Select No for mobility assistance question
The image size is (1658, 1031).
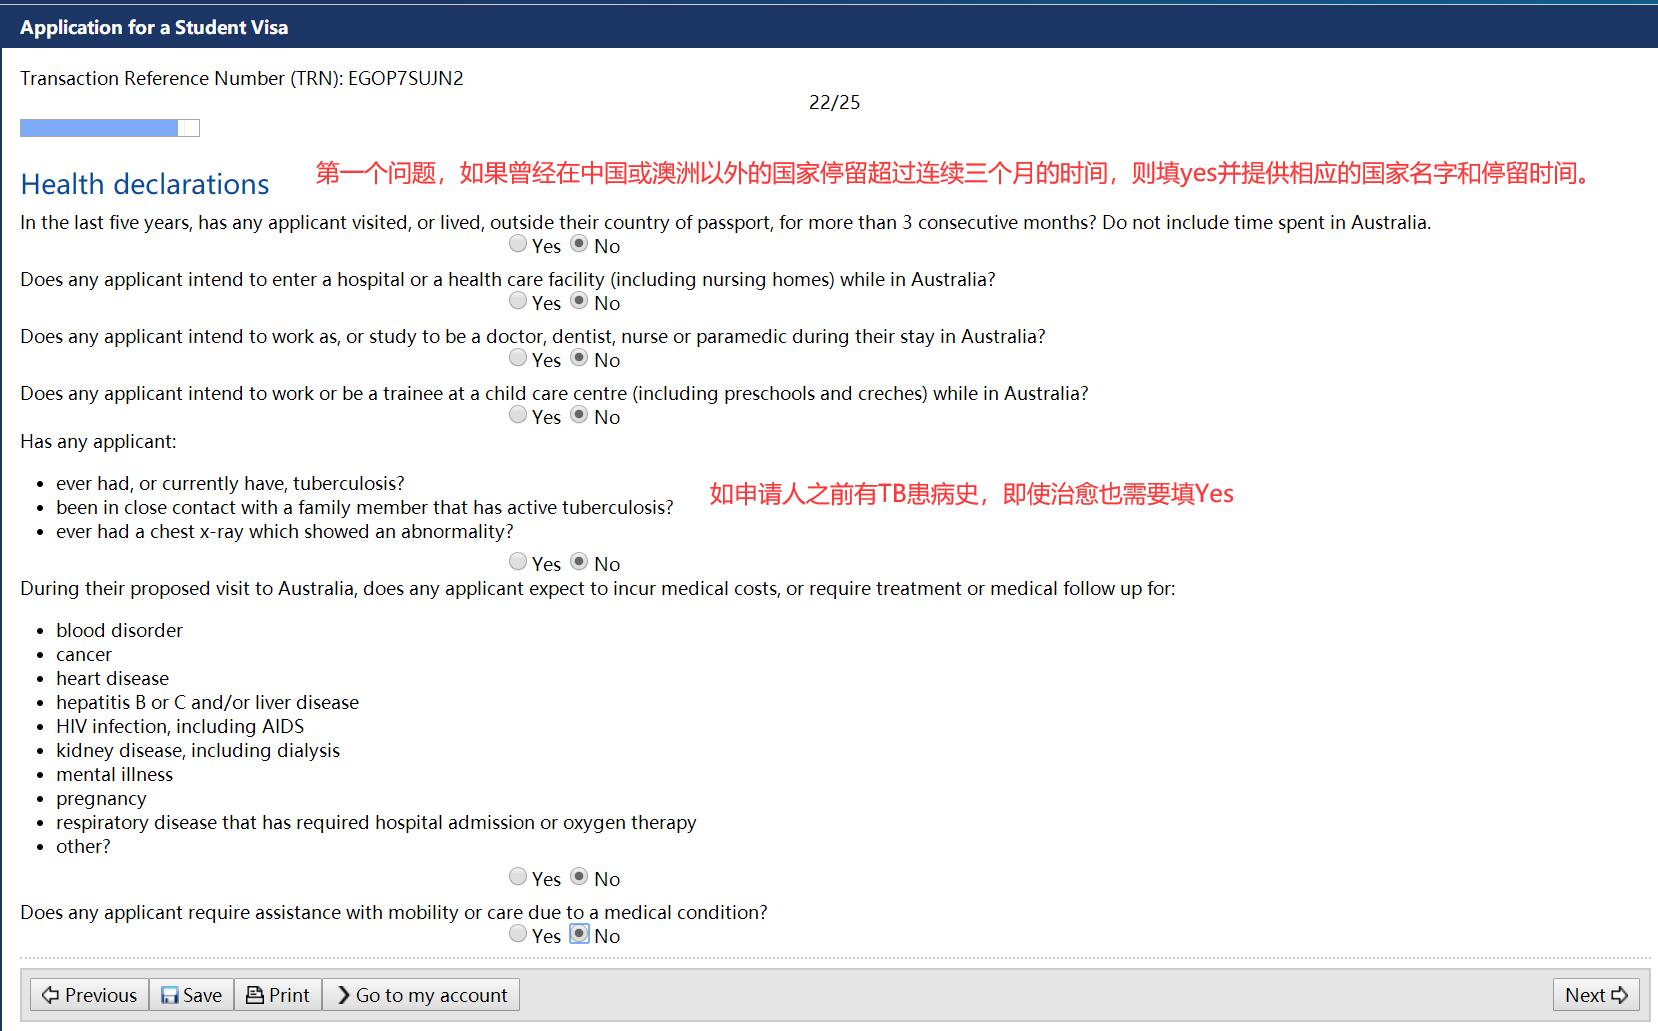pos(579,934)
